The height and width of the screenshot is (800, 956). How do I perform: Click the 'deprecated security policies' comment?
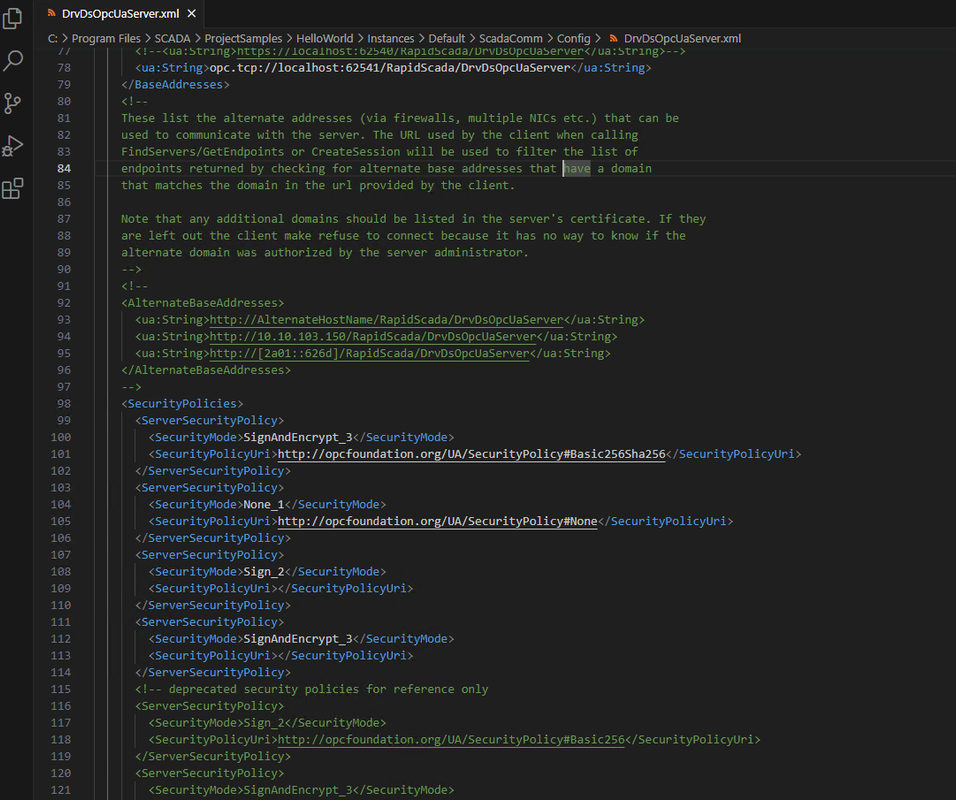(x=312, y=689)
